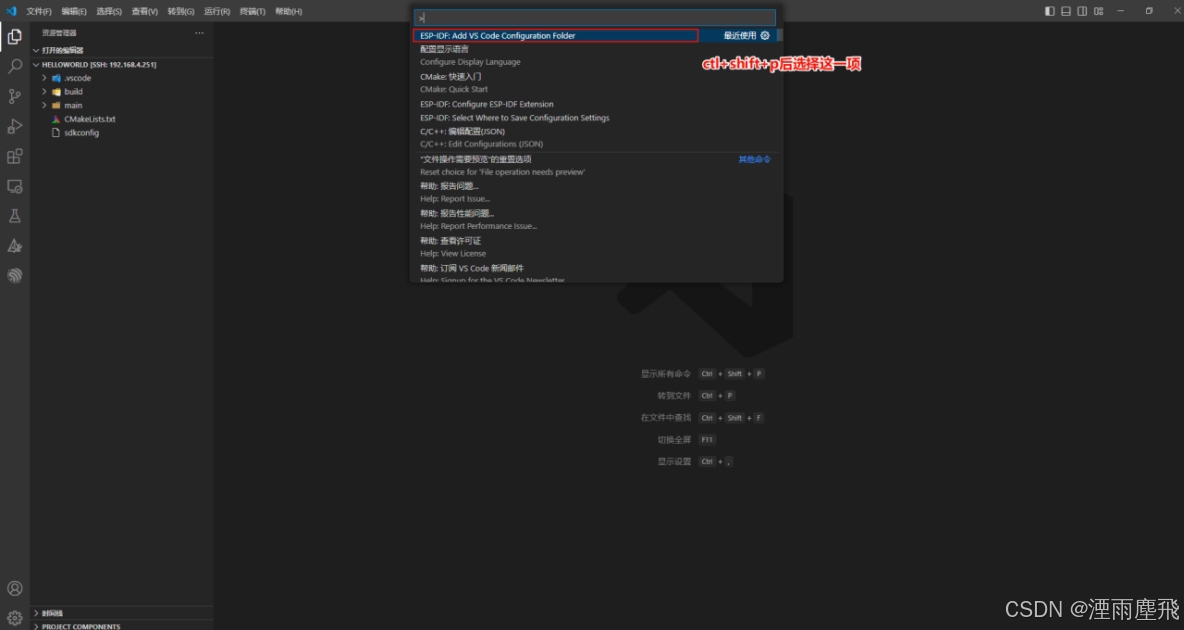Open the Testing flask icon

[x=14, y=216]
